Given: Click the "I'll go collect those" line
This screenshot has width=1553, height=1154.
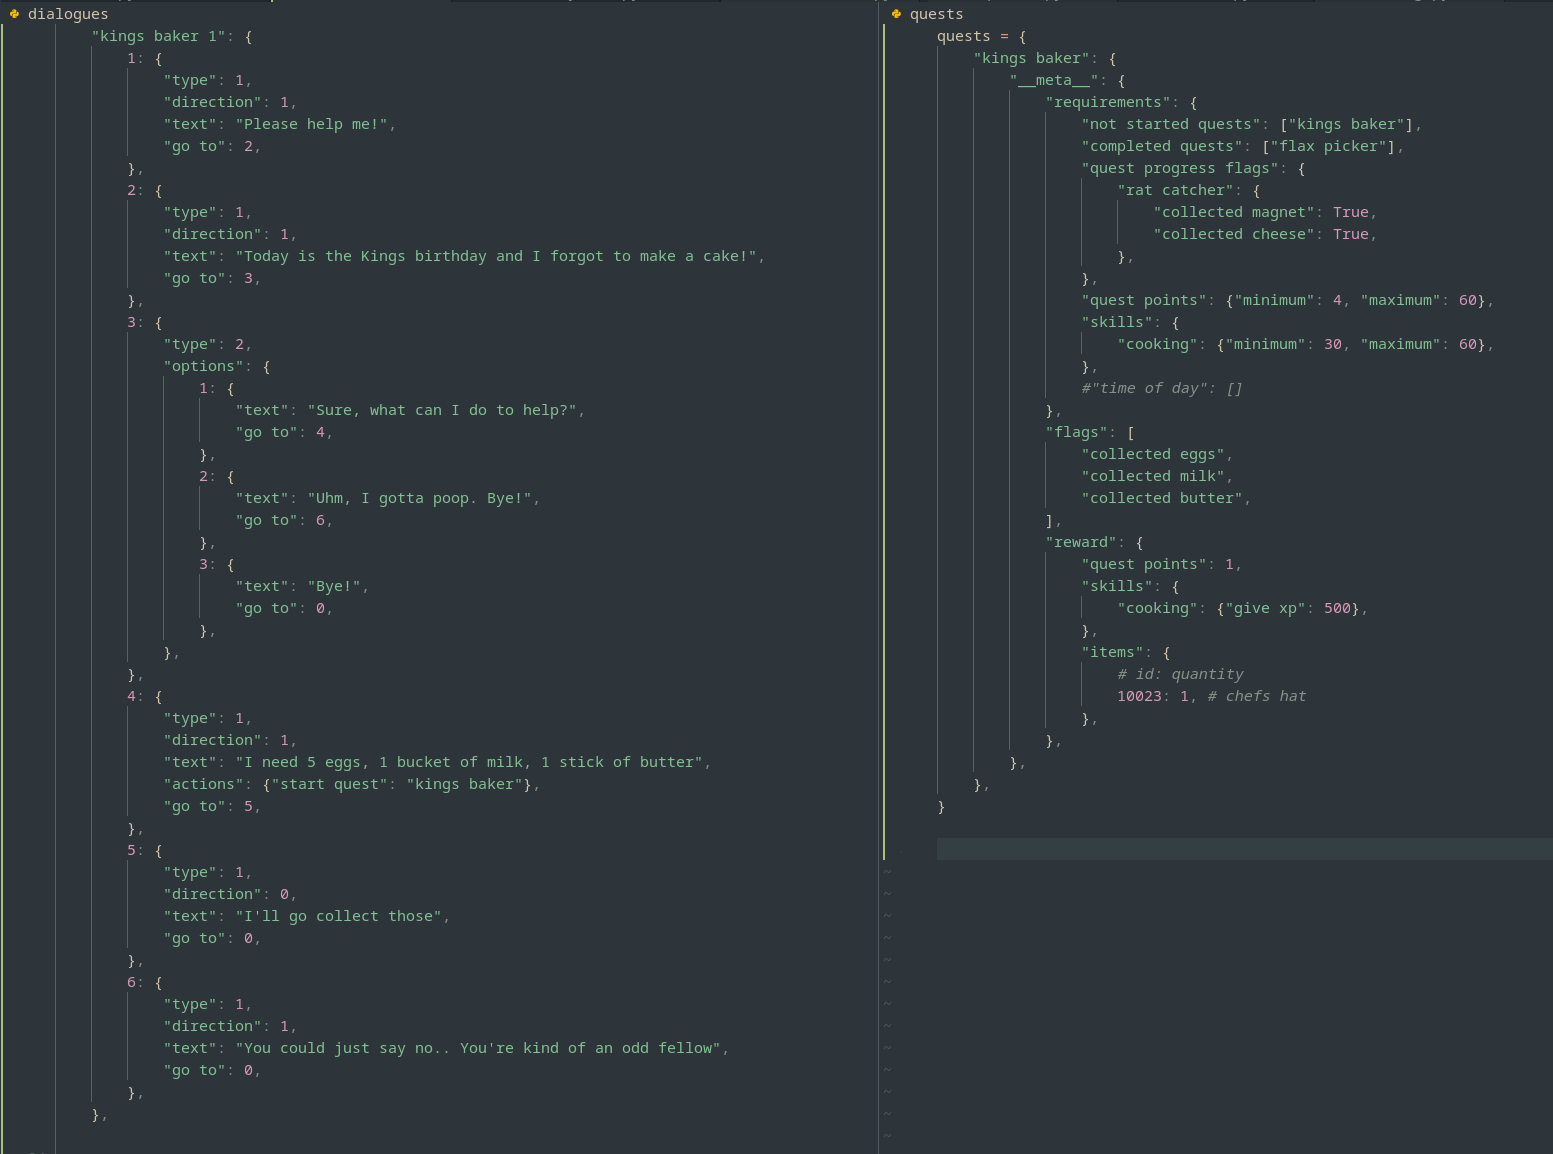Looking at the screenshot, I should [307, 916].
